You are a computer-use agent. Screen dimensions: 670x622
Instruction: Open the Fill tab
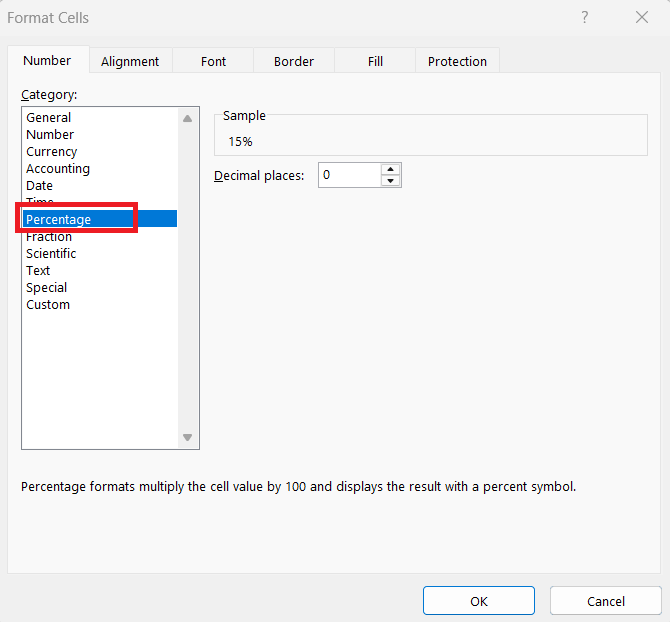tap(375, 61)
